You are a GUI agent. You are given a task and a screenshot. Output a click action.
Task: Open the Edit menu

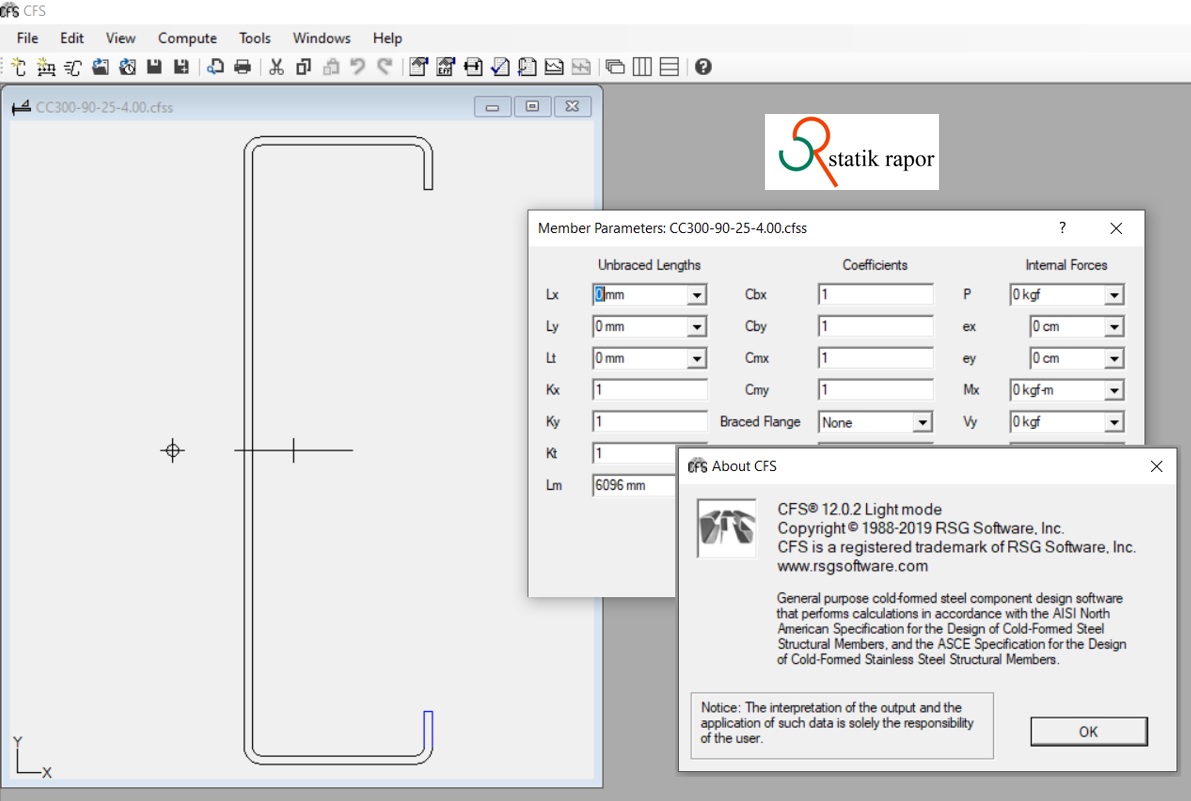[72, 38]
